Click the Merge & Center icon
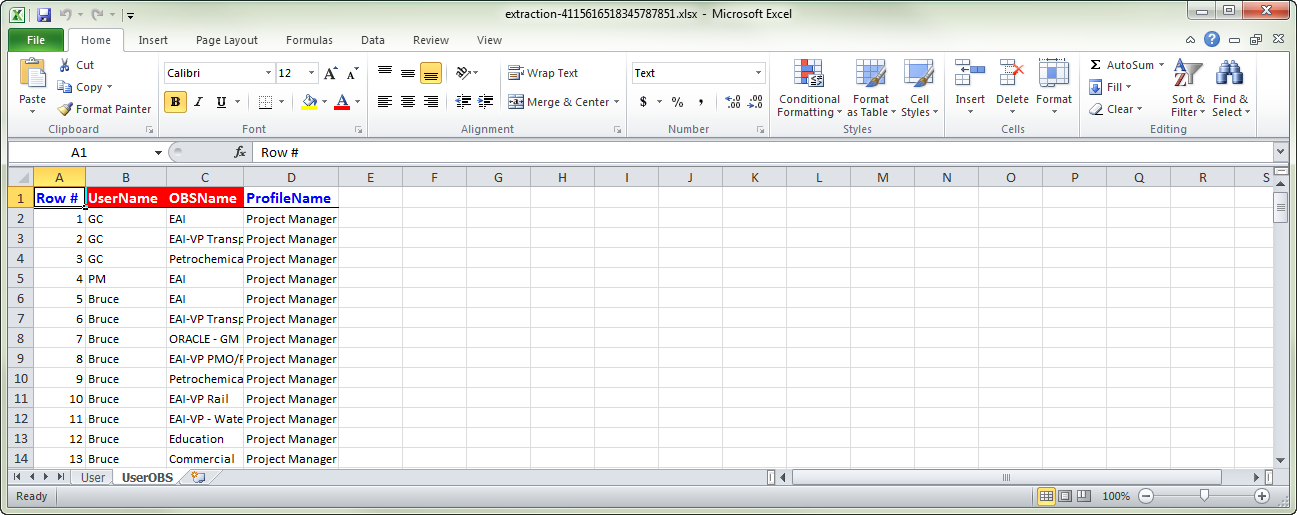The width and height of the screenshot is (1297, 515). click(x=516, y=102)
